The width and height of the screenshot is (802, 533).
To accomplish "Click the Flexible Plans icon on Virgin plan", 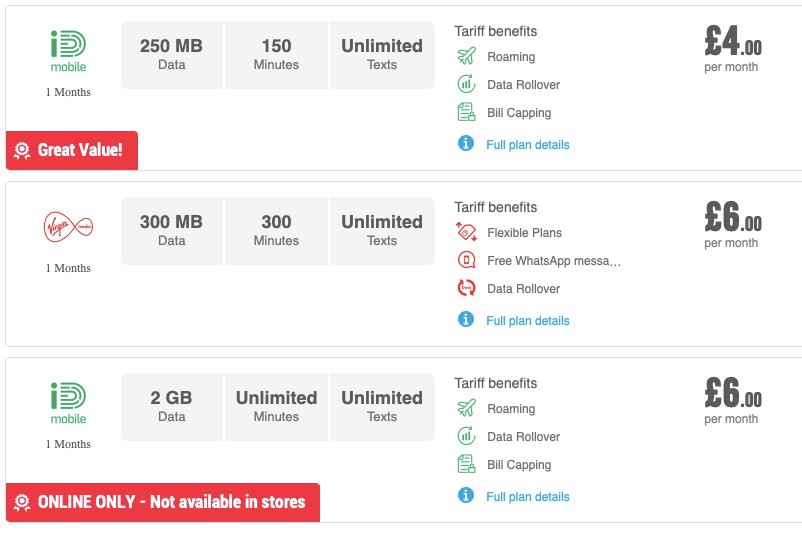I will coord(465,233).
